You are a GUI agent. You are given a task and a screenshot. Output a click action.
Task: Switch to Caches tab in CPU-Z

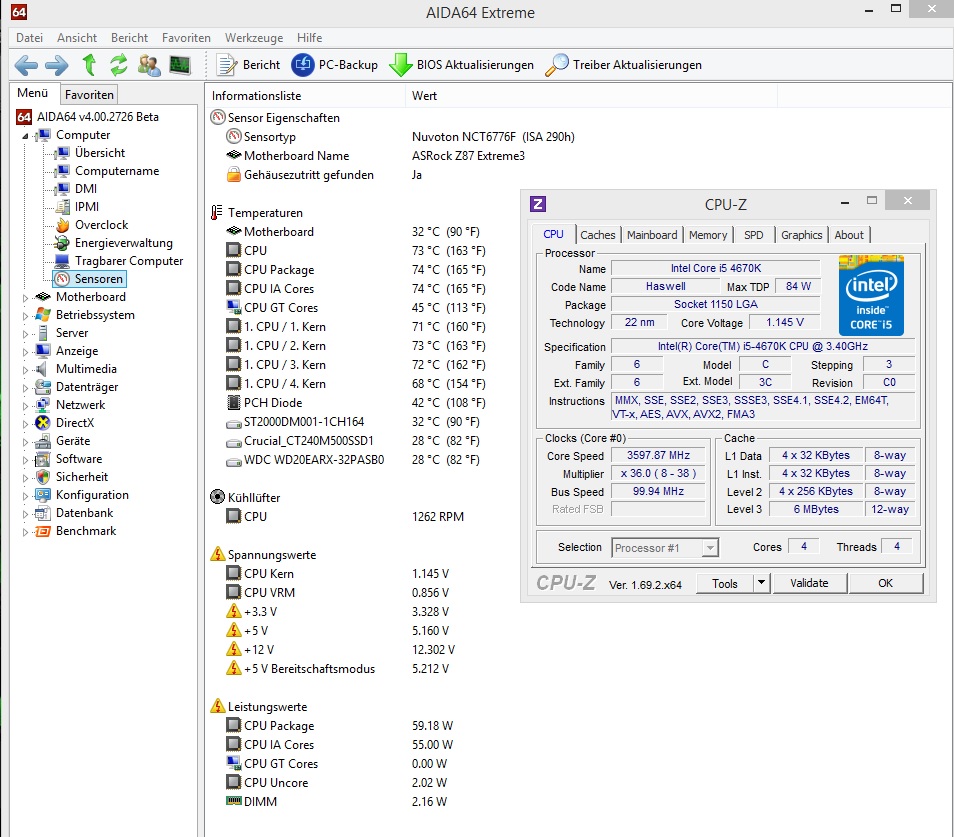click(597, 235)
